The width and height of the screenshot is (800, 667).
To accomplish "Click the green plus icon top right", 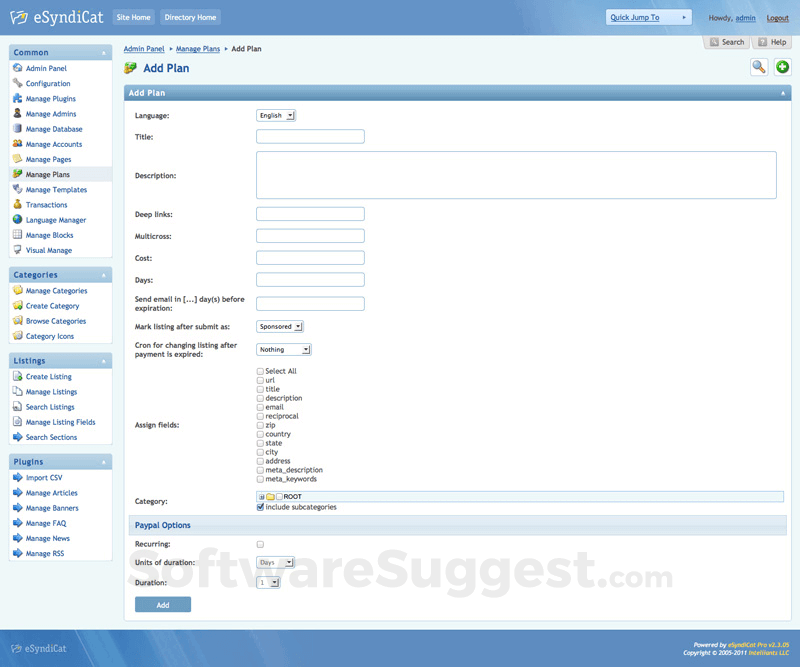I will [782, 66].
